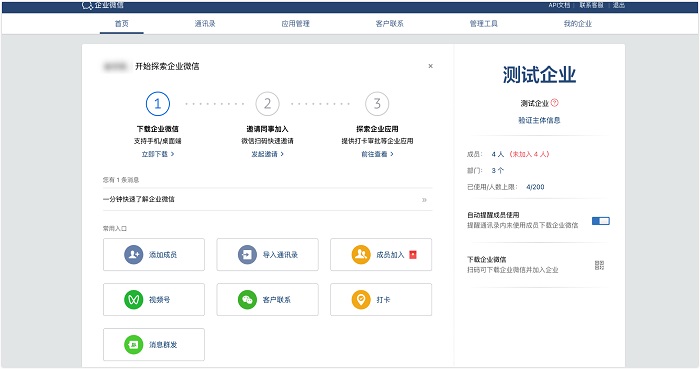The height and width of the screenshot is (369, 700).
Task: Select step 1 circle 下载企业微信
Action: 158,104
